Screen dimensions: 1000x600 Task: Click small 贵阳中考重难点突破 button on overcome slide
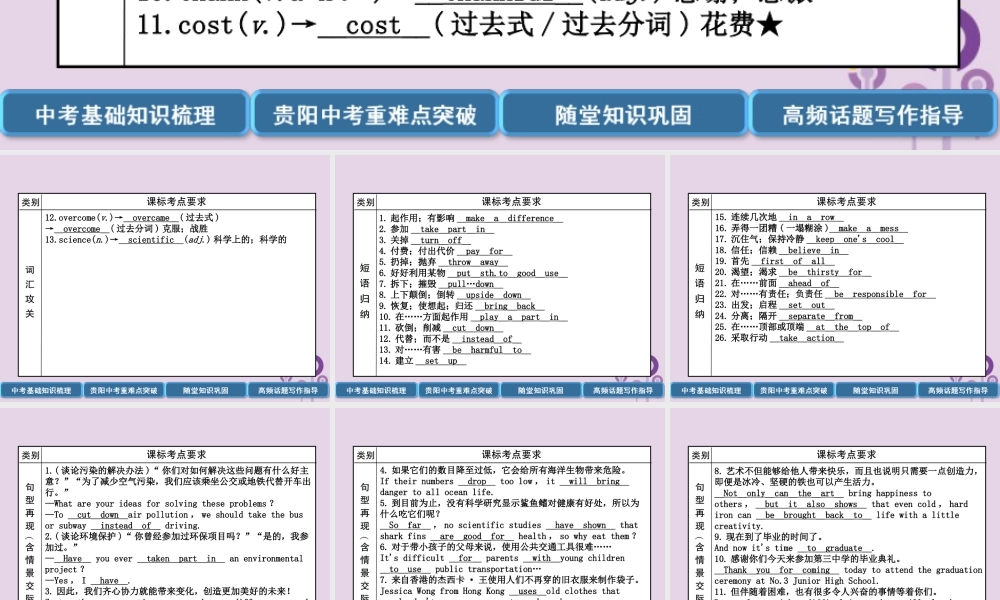click(124, 390)
